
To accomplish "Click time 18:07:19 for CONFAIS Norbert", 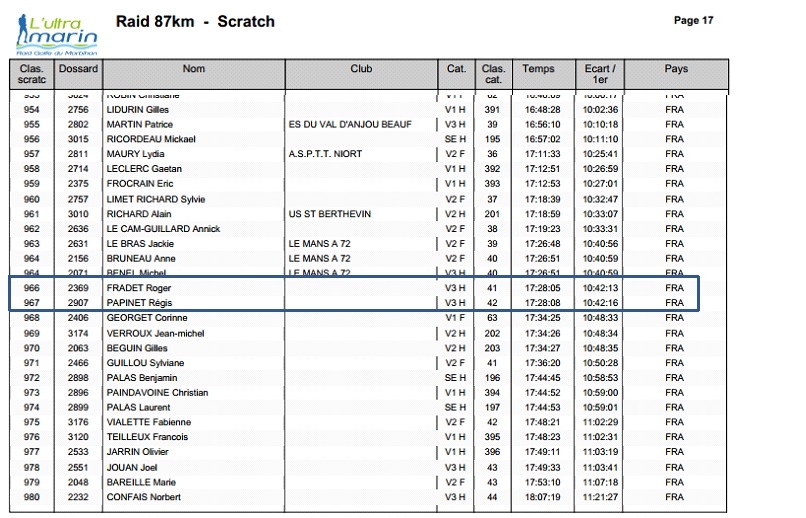I will (x=542, y=497).
